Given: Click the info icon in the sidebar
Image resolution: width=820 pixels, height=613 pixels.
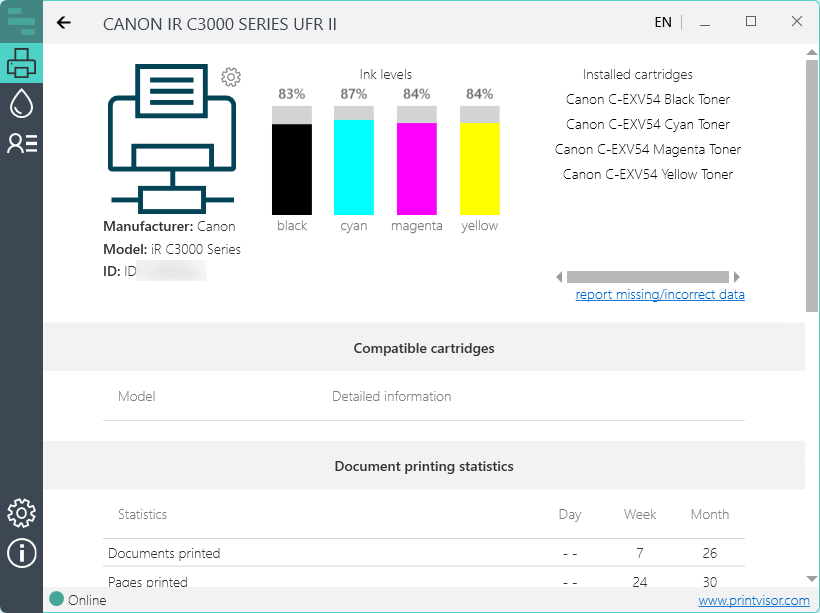Looking at the screenshot, I should pos(21,552).
